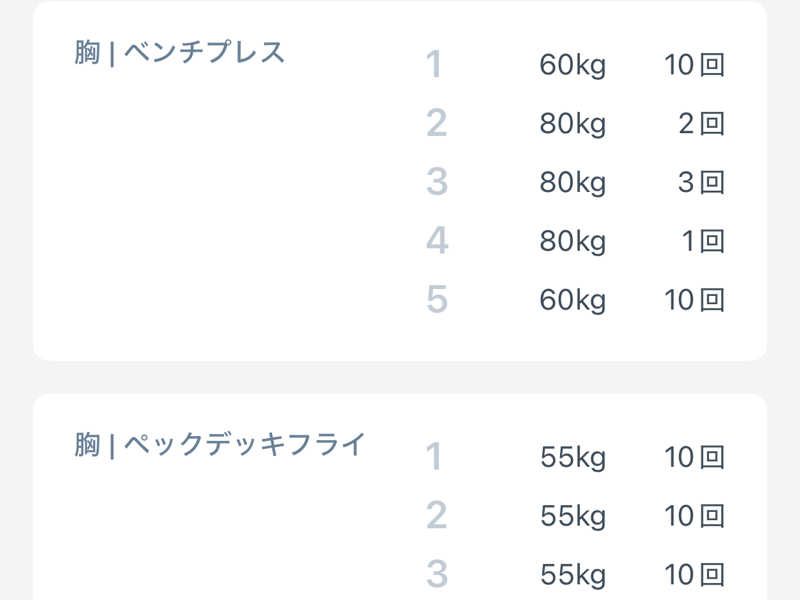Select set number 1 of ベンチプレス

point(434,65)
